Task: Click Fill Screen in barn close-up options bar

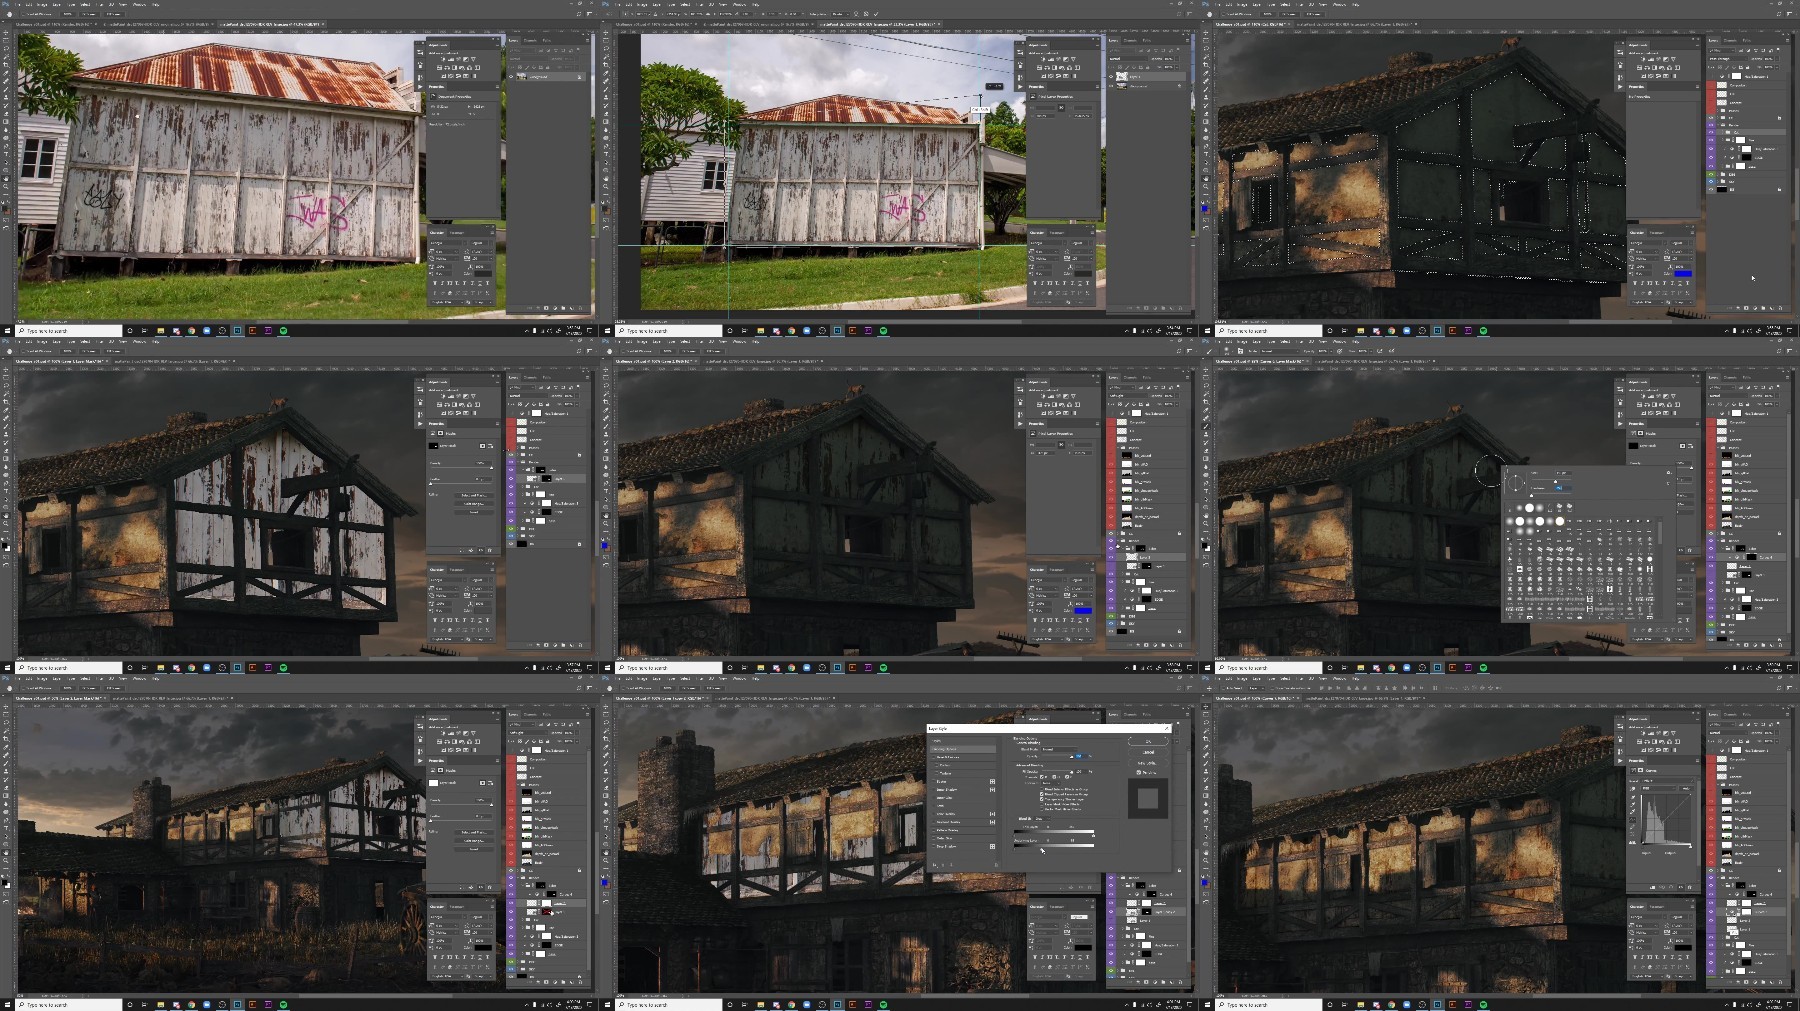Action: 114,14
